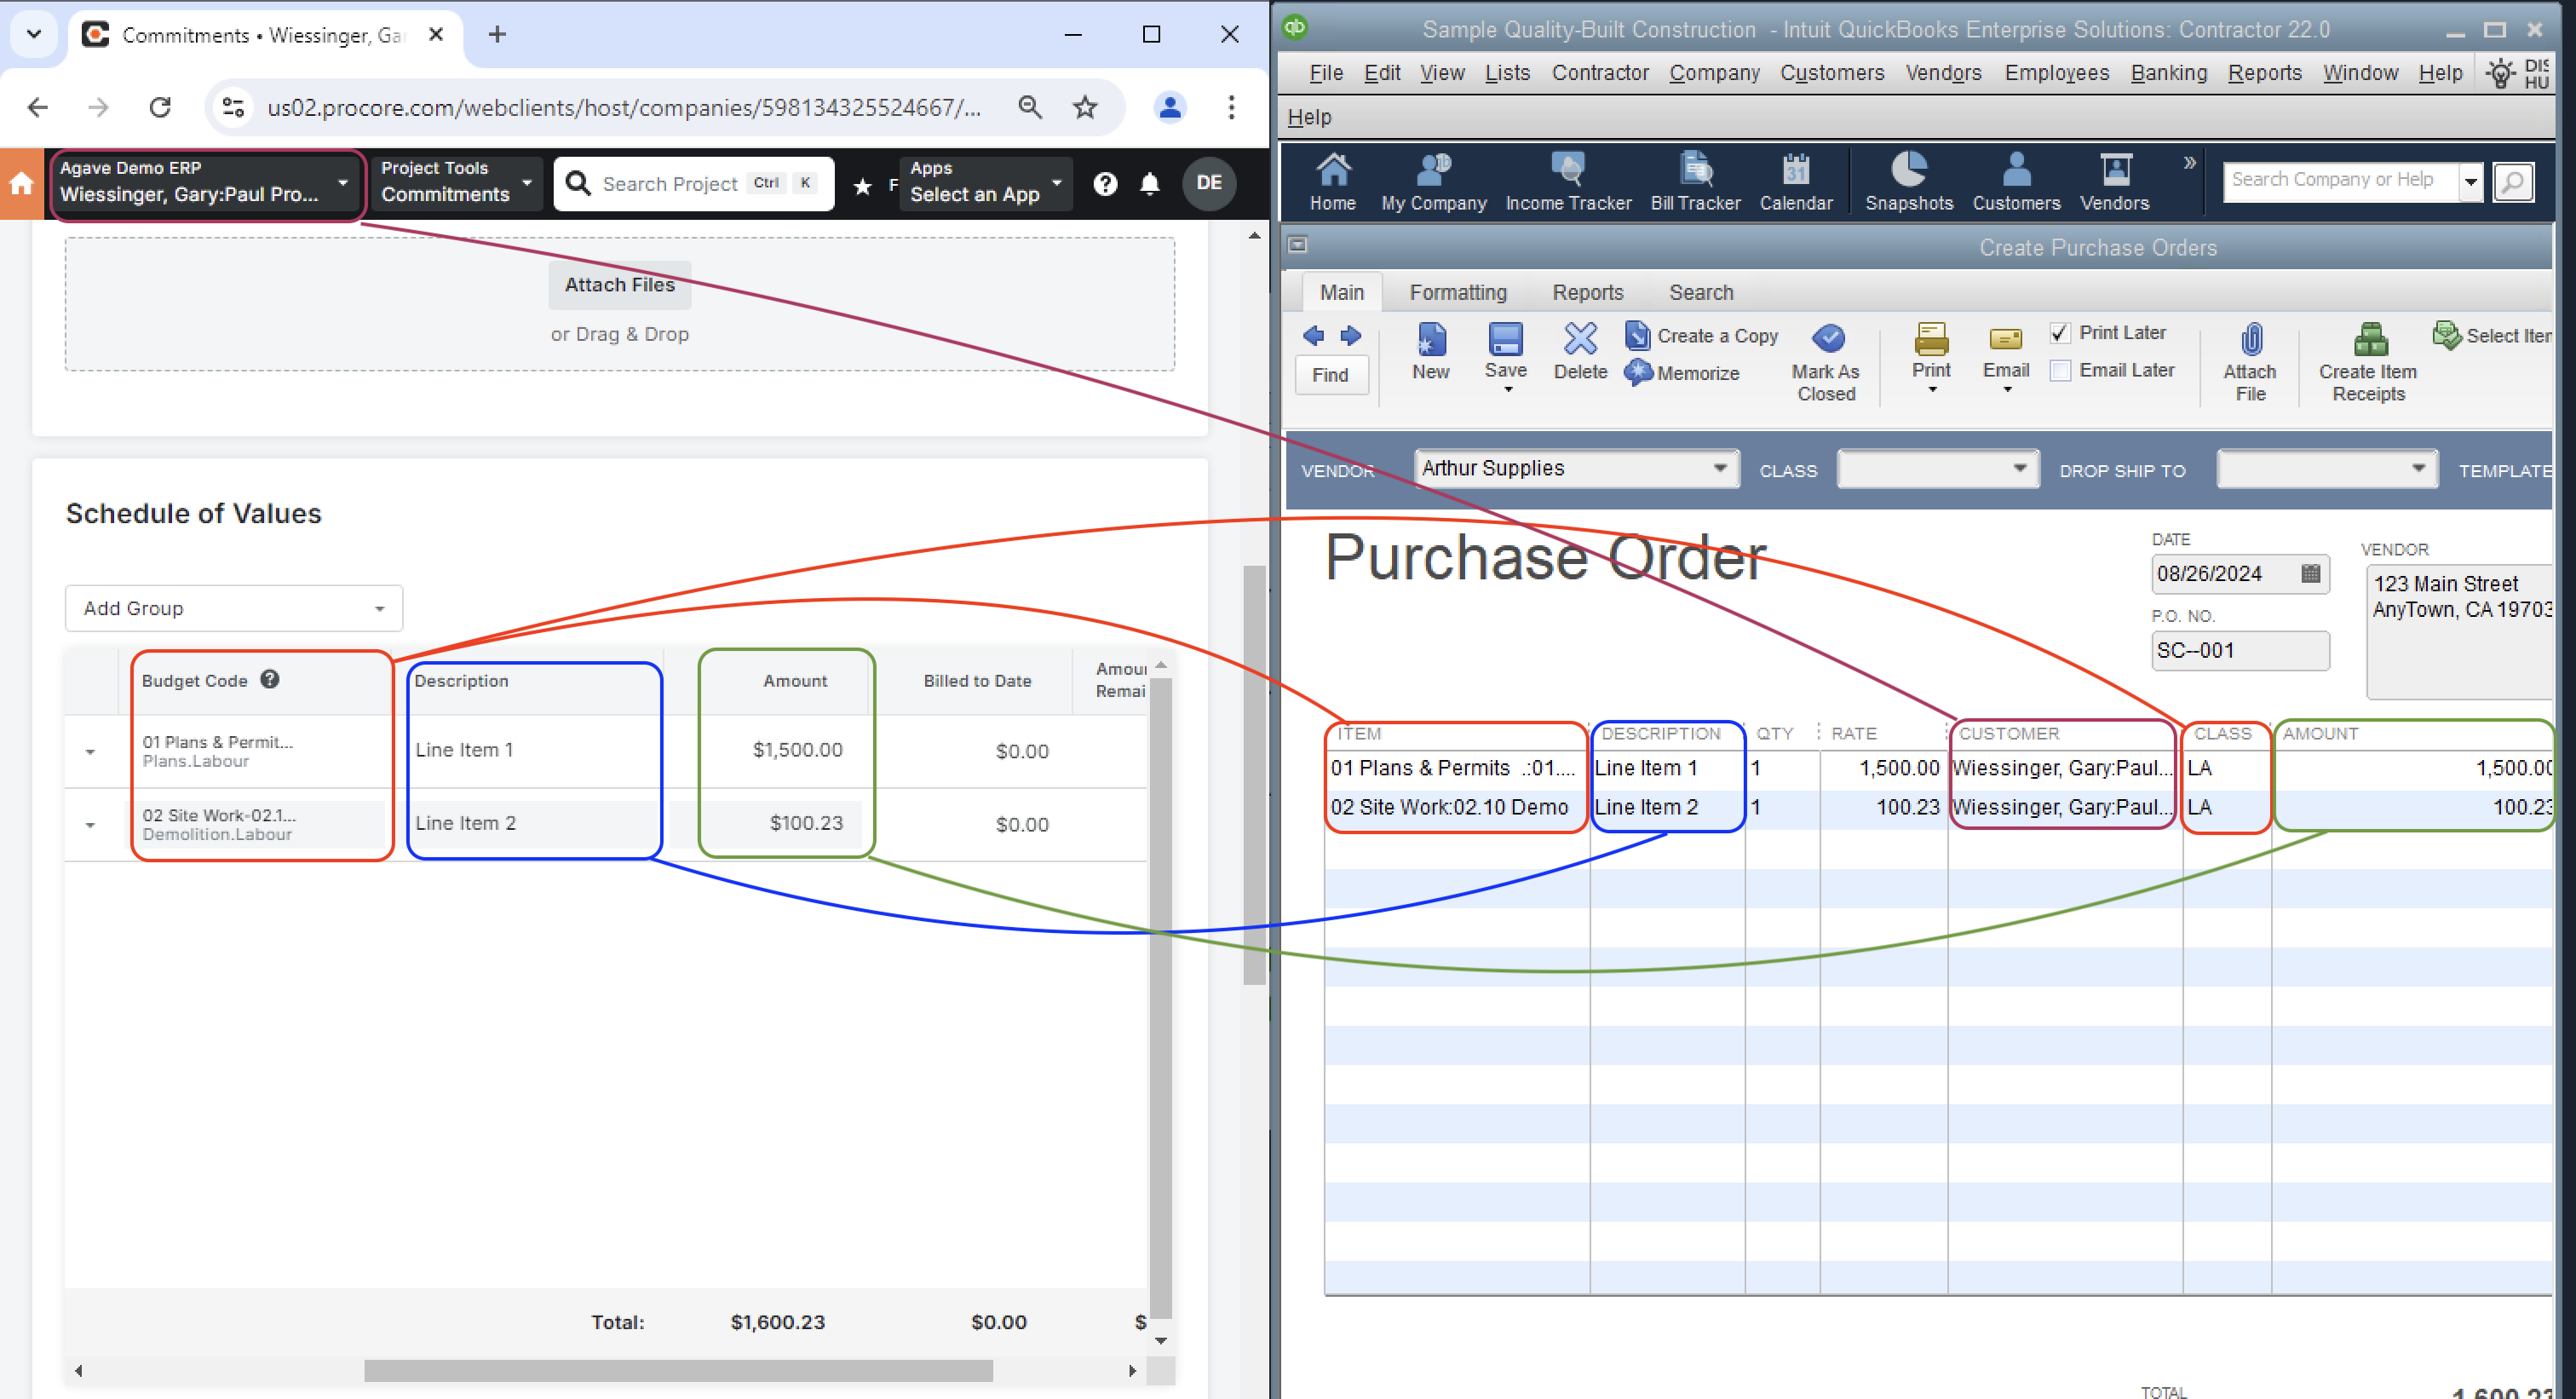The height and width of the screenshot is (1399, 2576).
Task: Switch to the purchase order Reports tab
Action: 1587,292
